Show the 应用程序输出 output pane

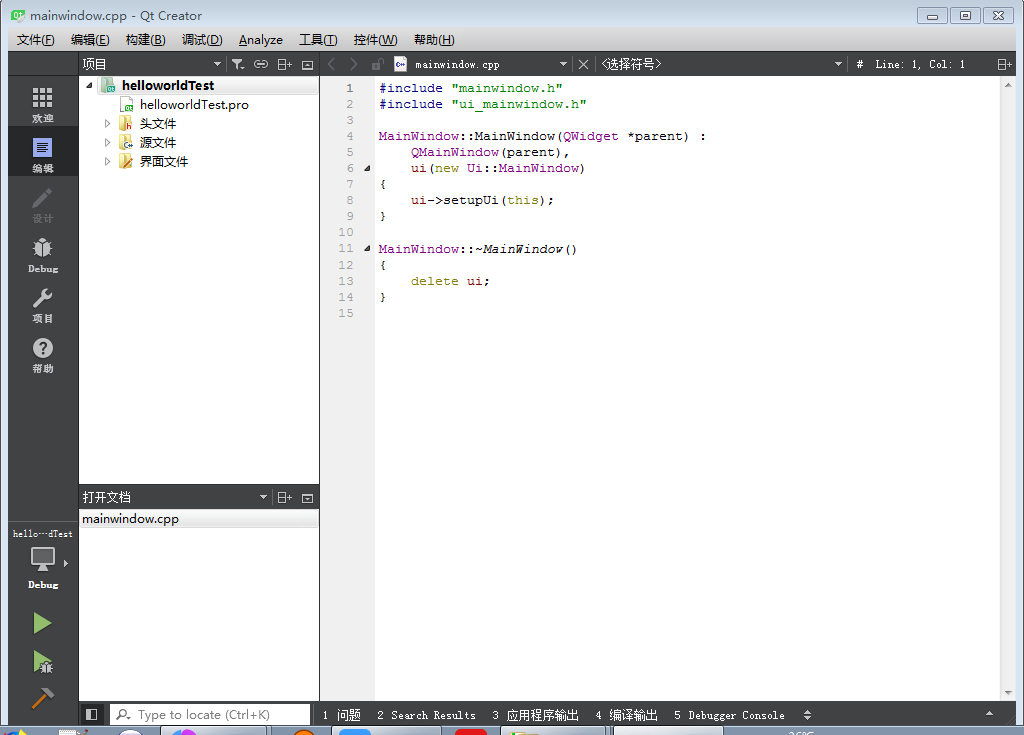click(x=535, y=715)
